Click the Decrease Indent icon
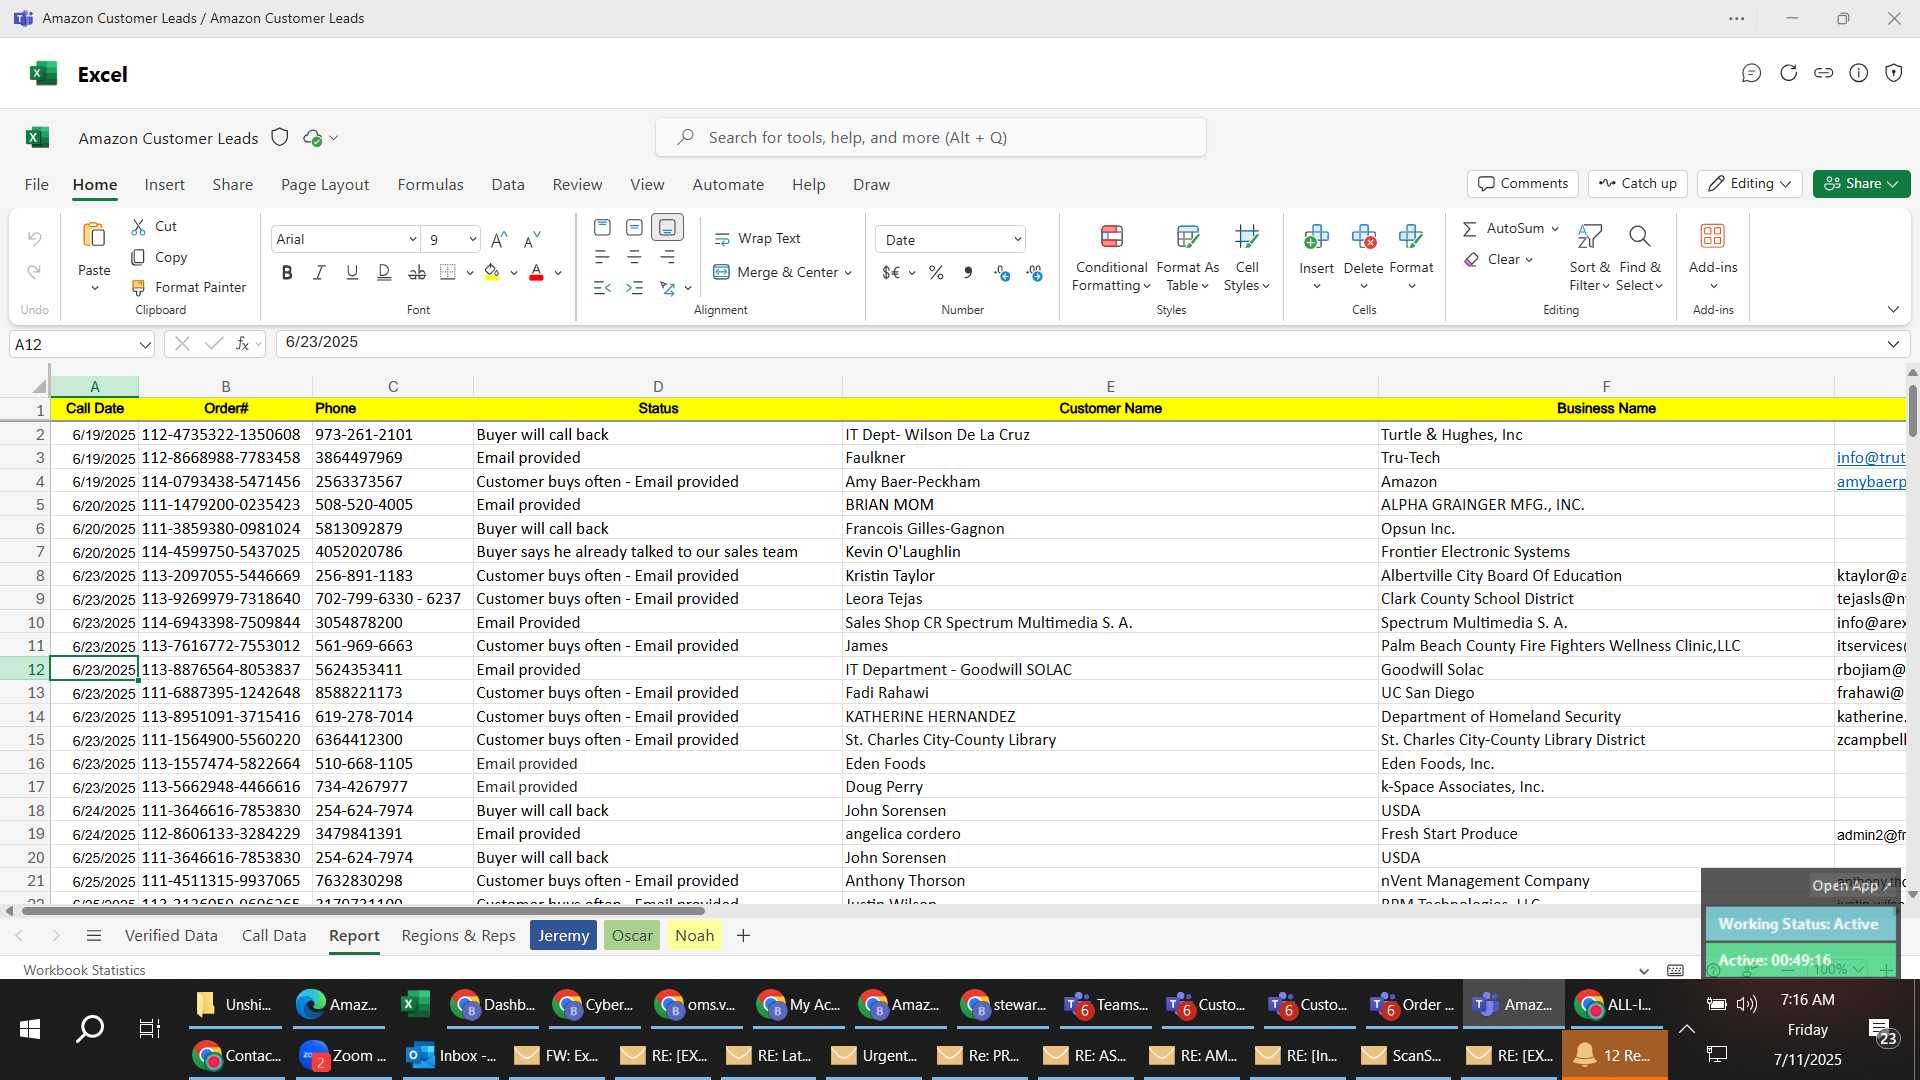 pyautogui.click(x=602, y=288)
